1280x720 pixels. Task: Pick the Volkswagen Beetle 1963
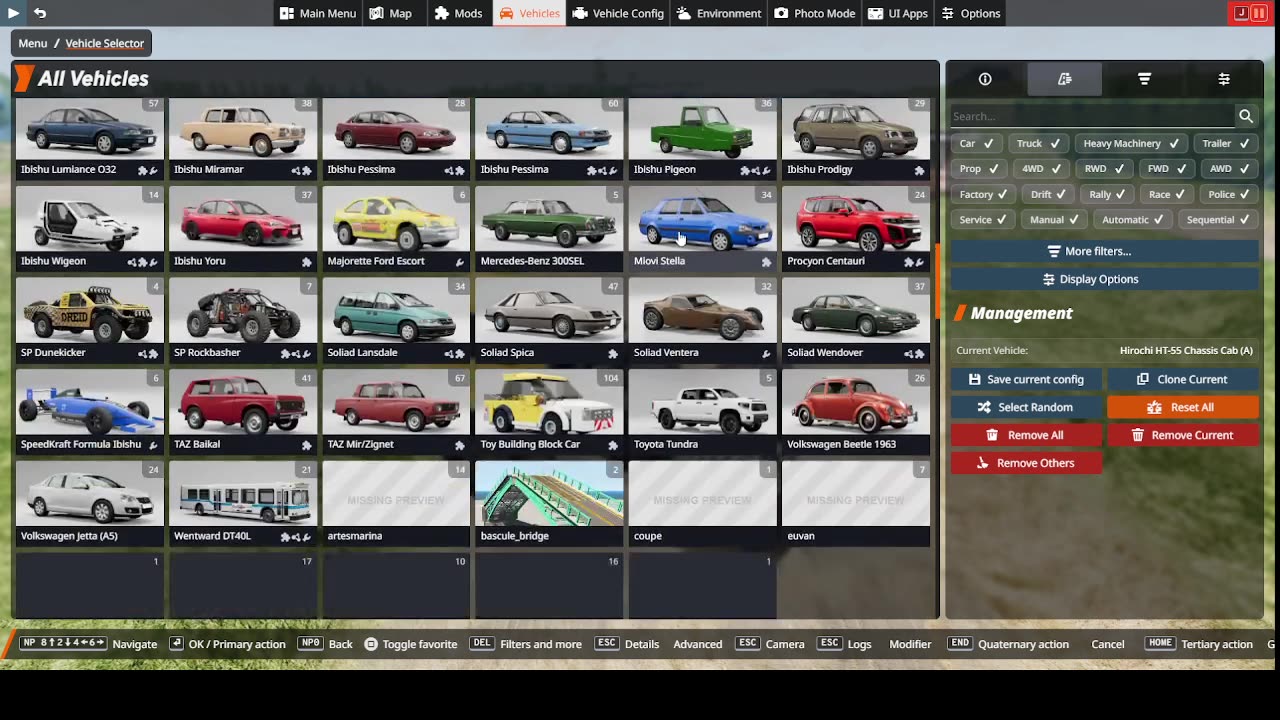point(856,412)
